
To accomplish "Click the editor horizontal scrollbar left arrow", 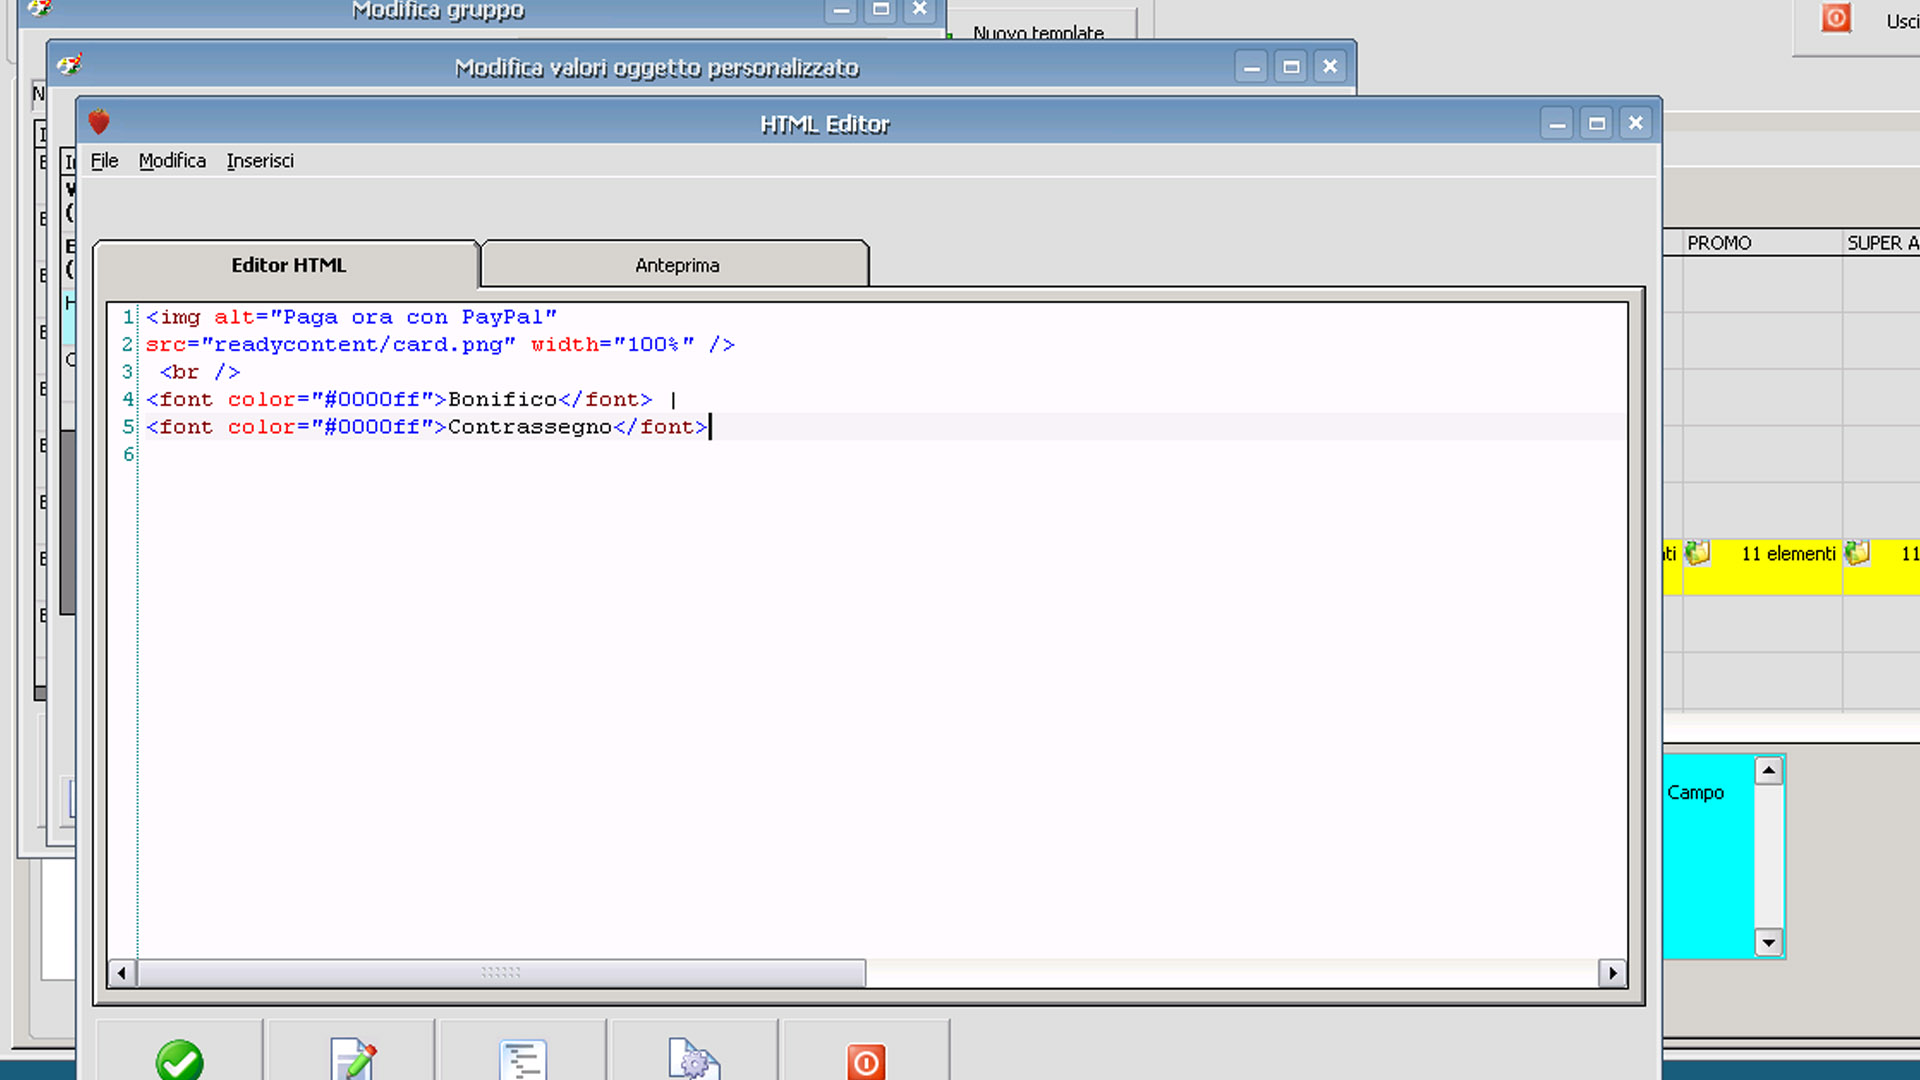I will (122, 973).
